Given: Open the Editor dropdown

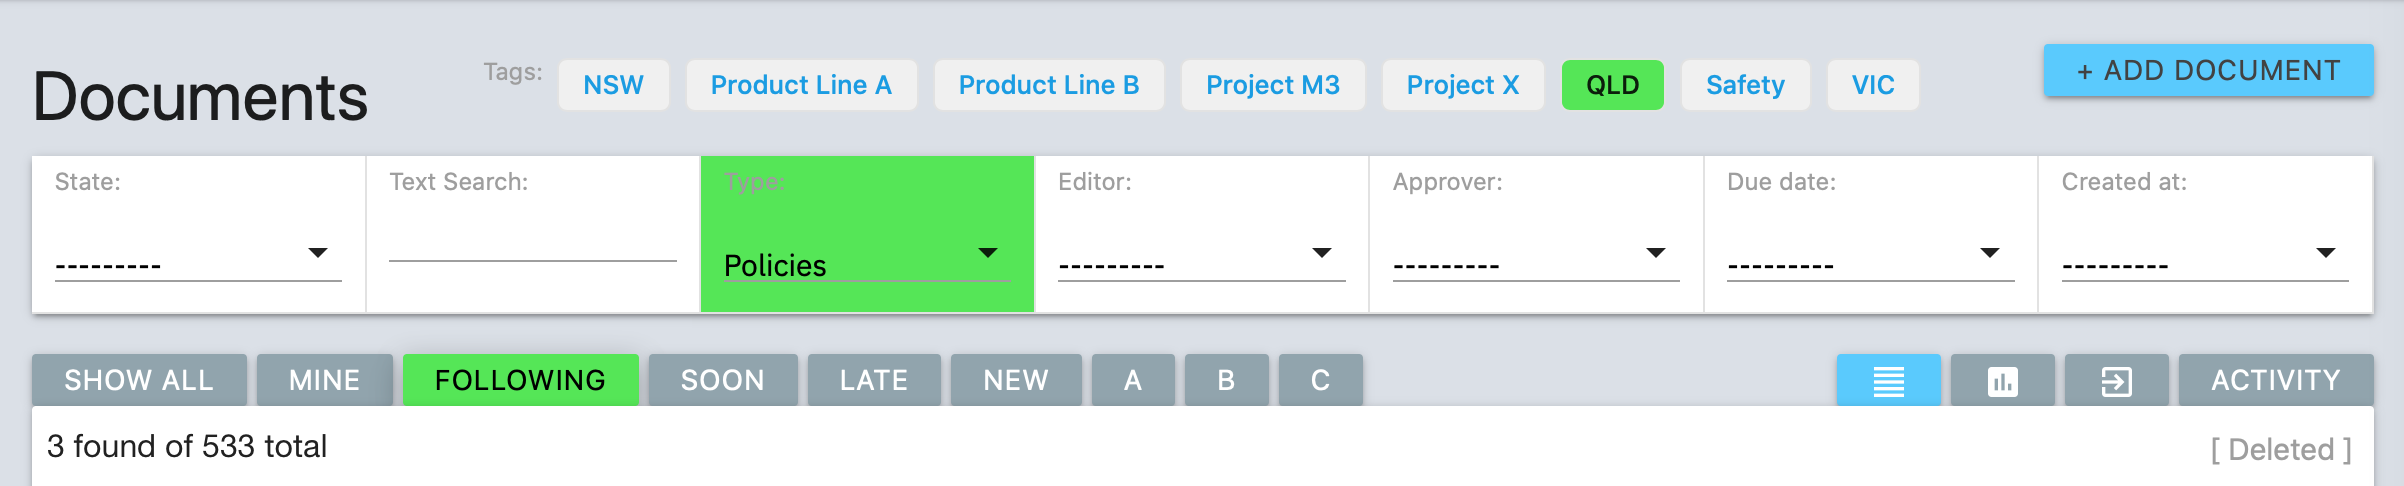Looking at the screenshot, I should tap(1201, 260).
